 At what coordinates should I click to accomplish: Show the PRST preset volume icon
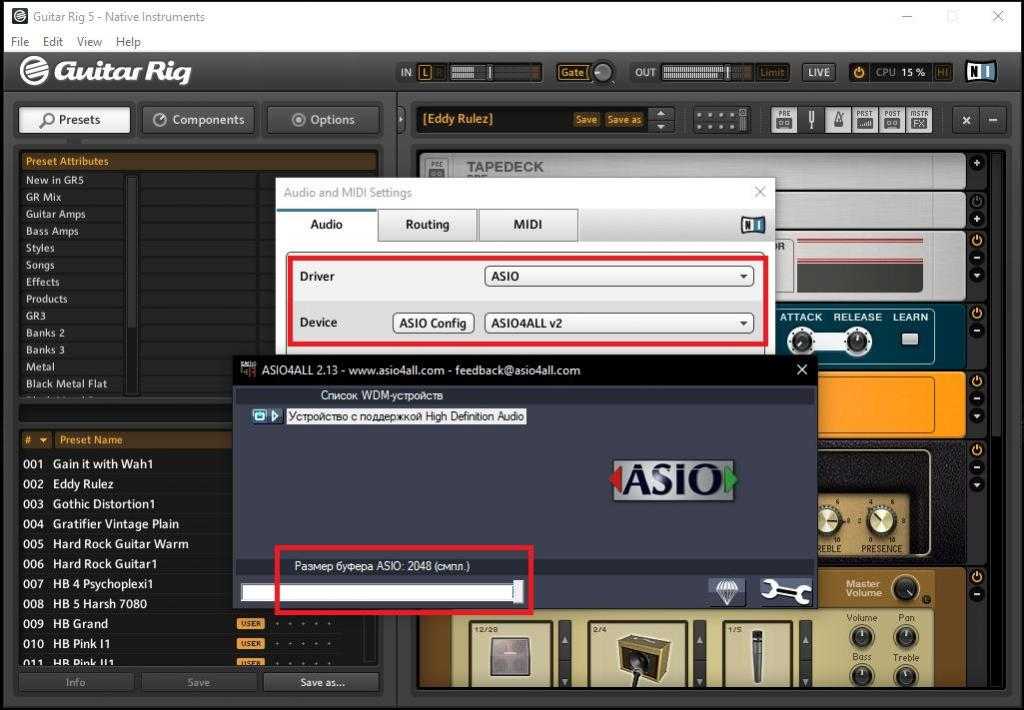[865, 120]
